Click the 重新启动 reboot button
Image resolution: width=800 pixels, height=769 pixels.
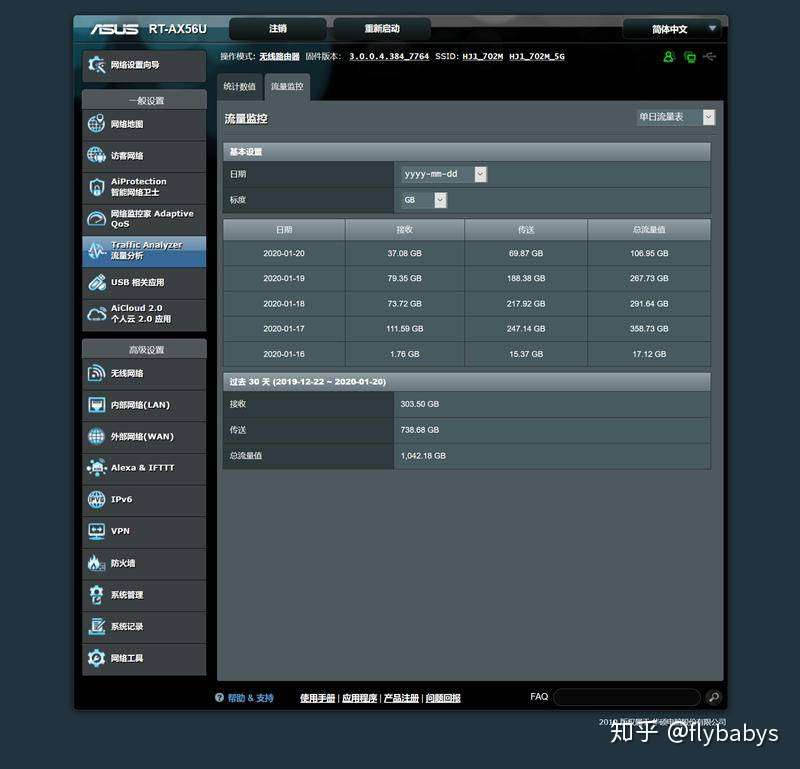pos(382,29)
